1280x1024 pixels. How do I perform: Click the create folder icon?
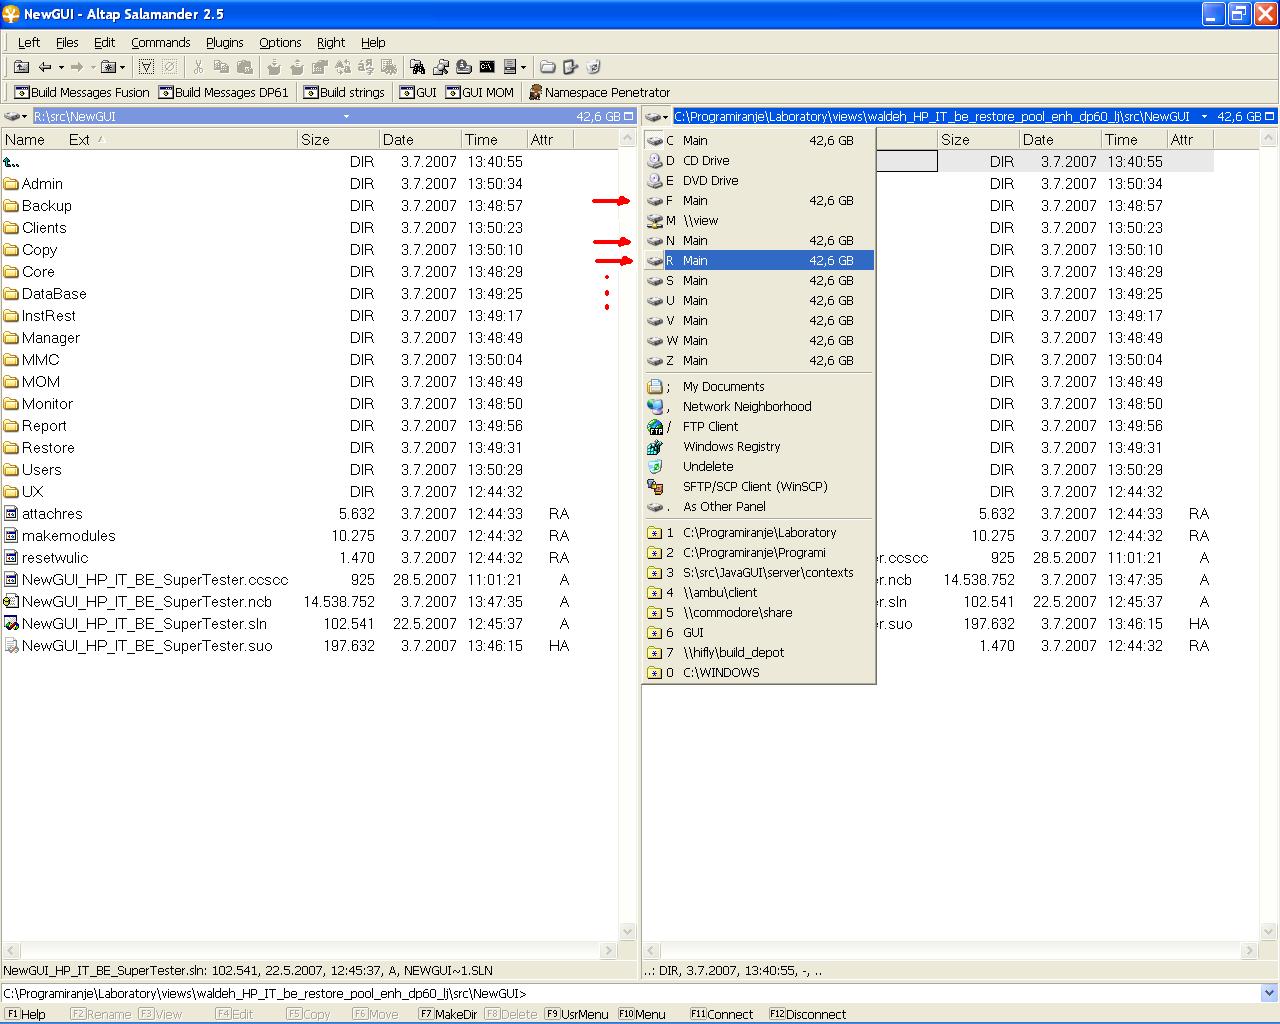pyautogui.click(x=548, y=67)
